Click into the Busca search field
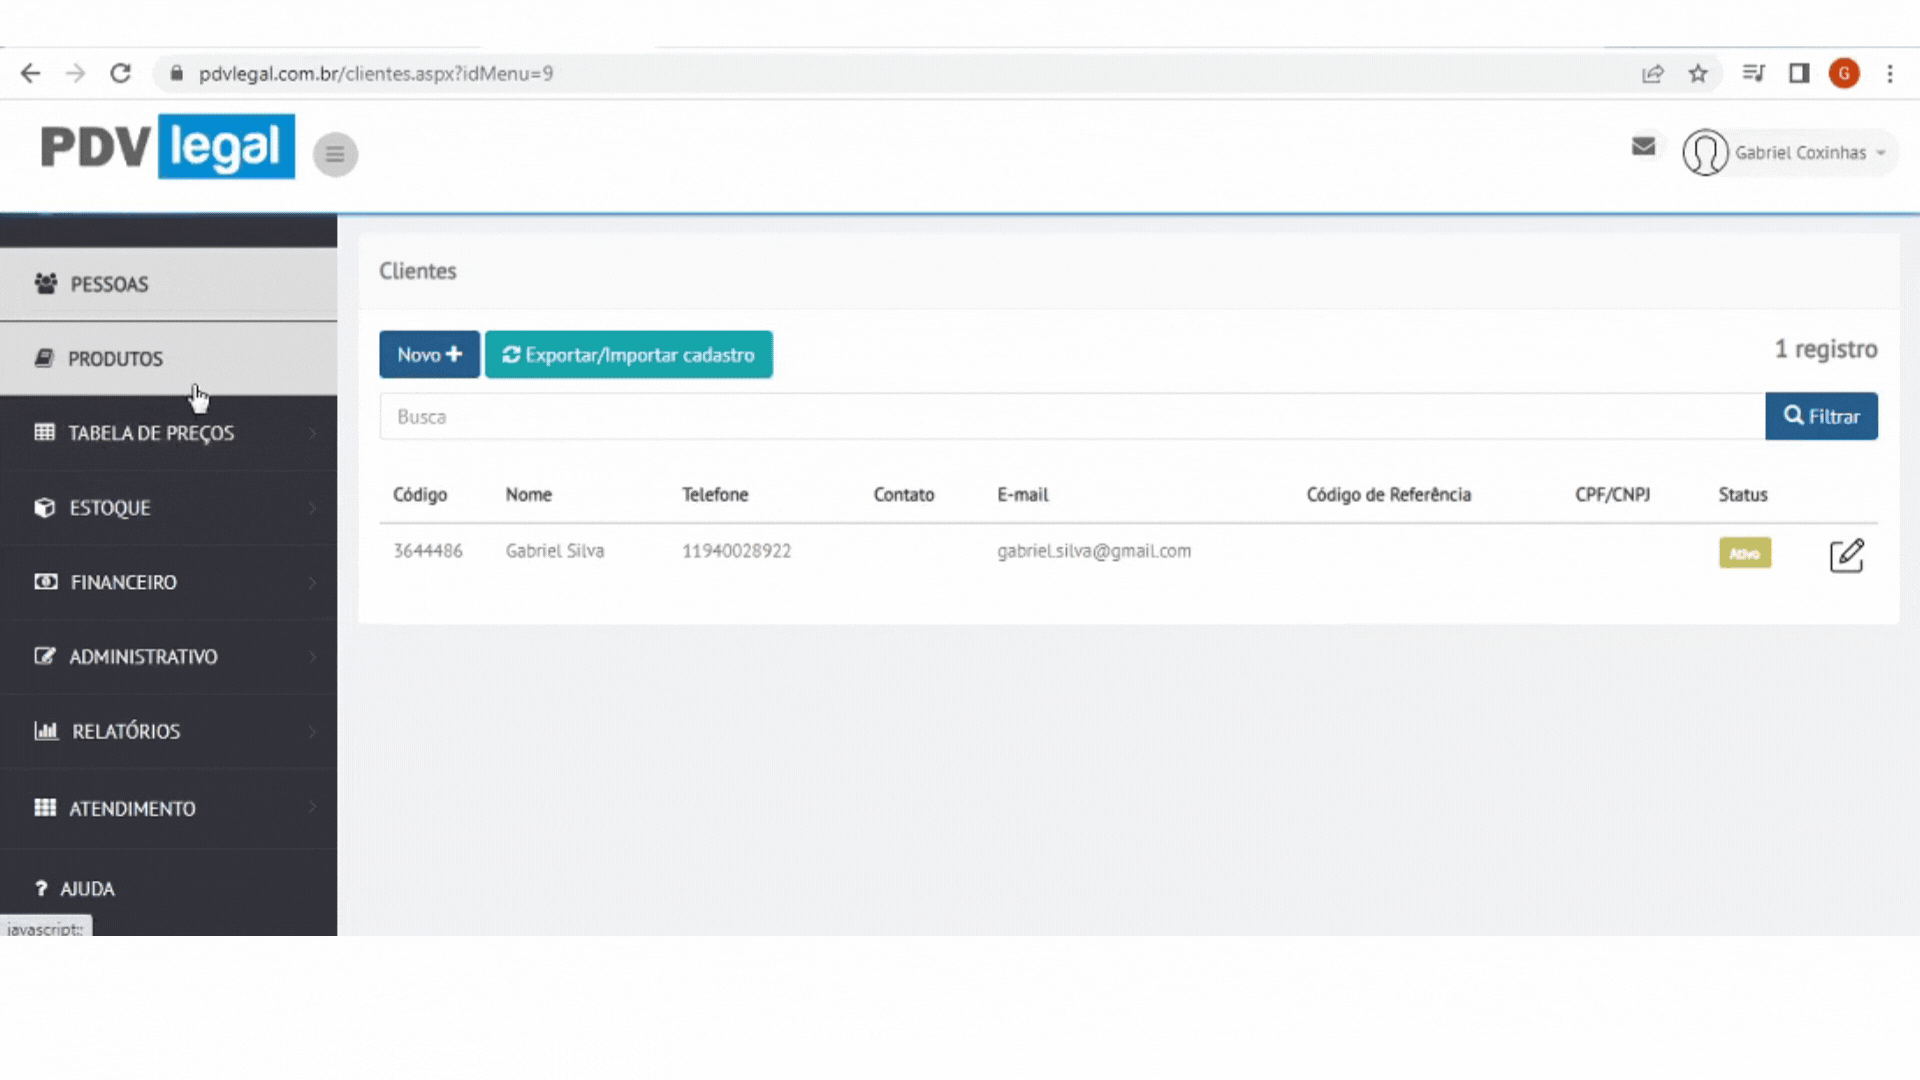The image size is (1920, 1080). [1070, 417]
